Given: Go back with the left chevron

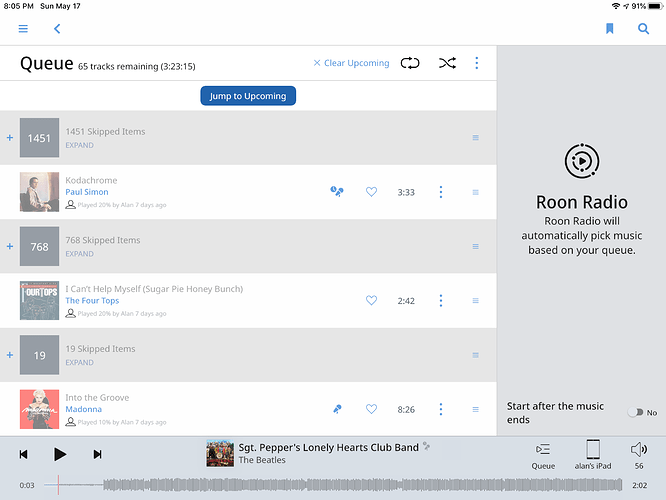Looking at the screenshot, I should 57,28.
